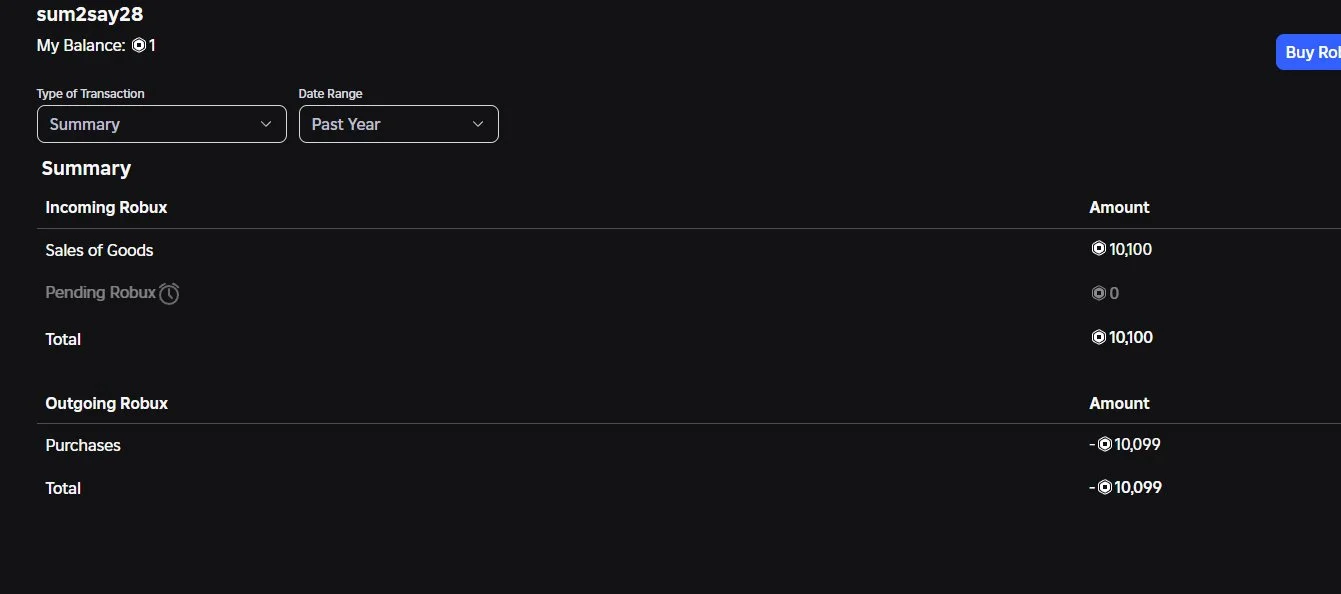Open the Type of Transaction Summary dropdown

[161, 124]
